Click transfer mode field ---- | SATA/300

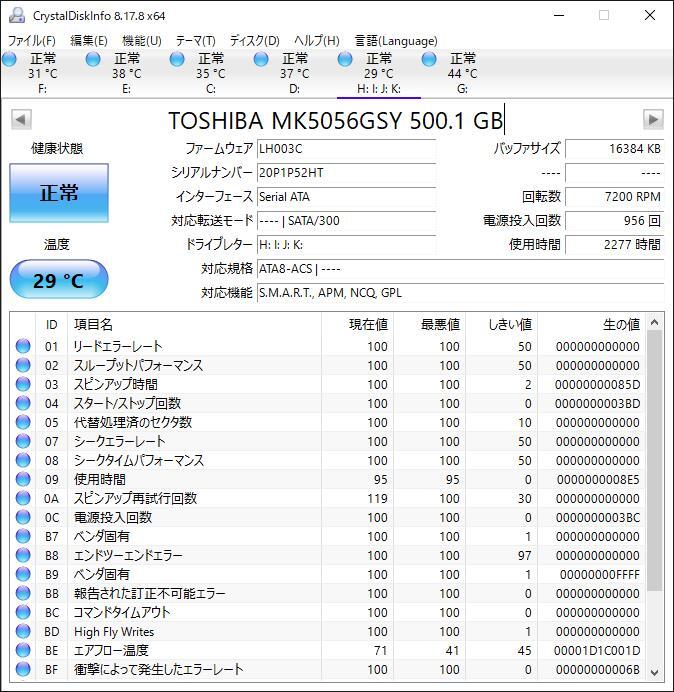pos(346,220)
